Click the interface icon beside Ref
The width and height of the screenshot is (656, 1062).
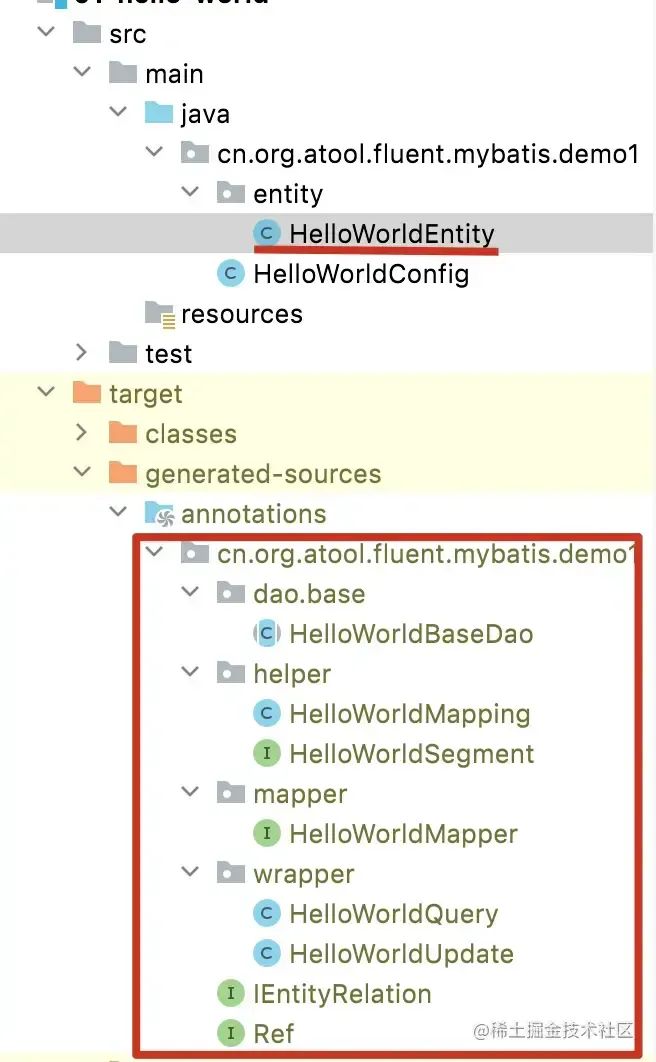point(229,1033)
